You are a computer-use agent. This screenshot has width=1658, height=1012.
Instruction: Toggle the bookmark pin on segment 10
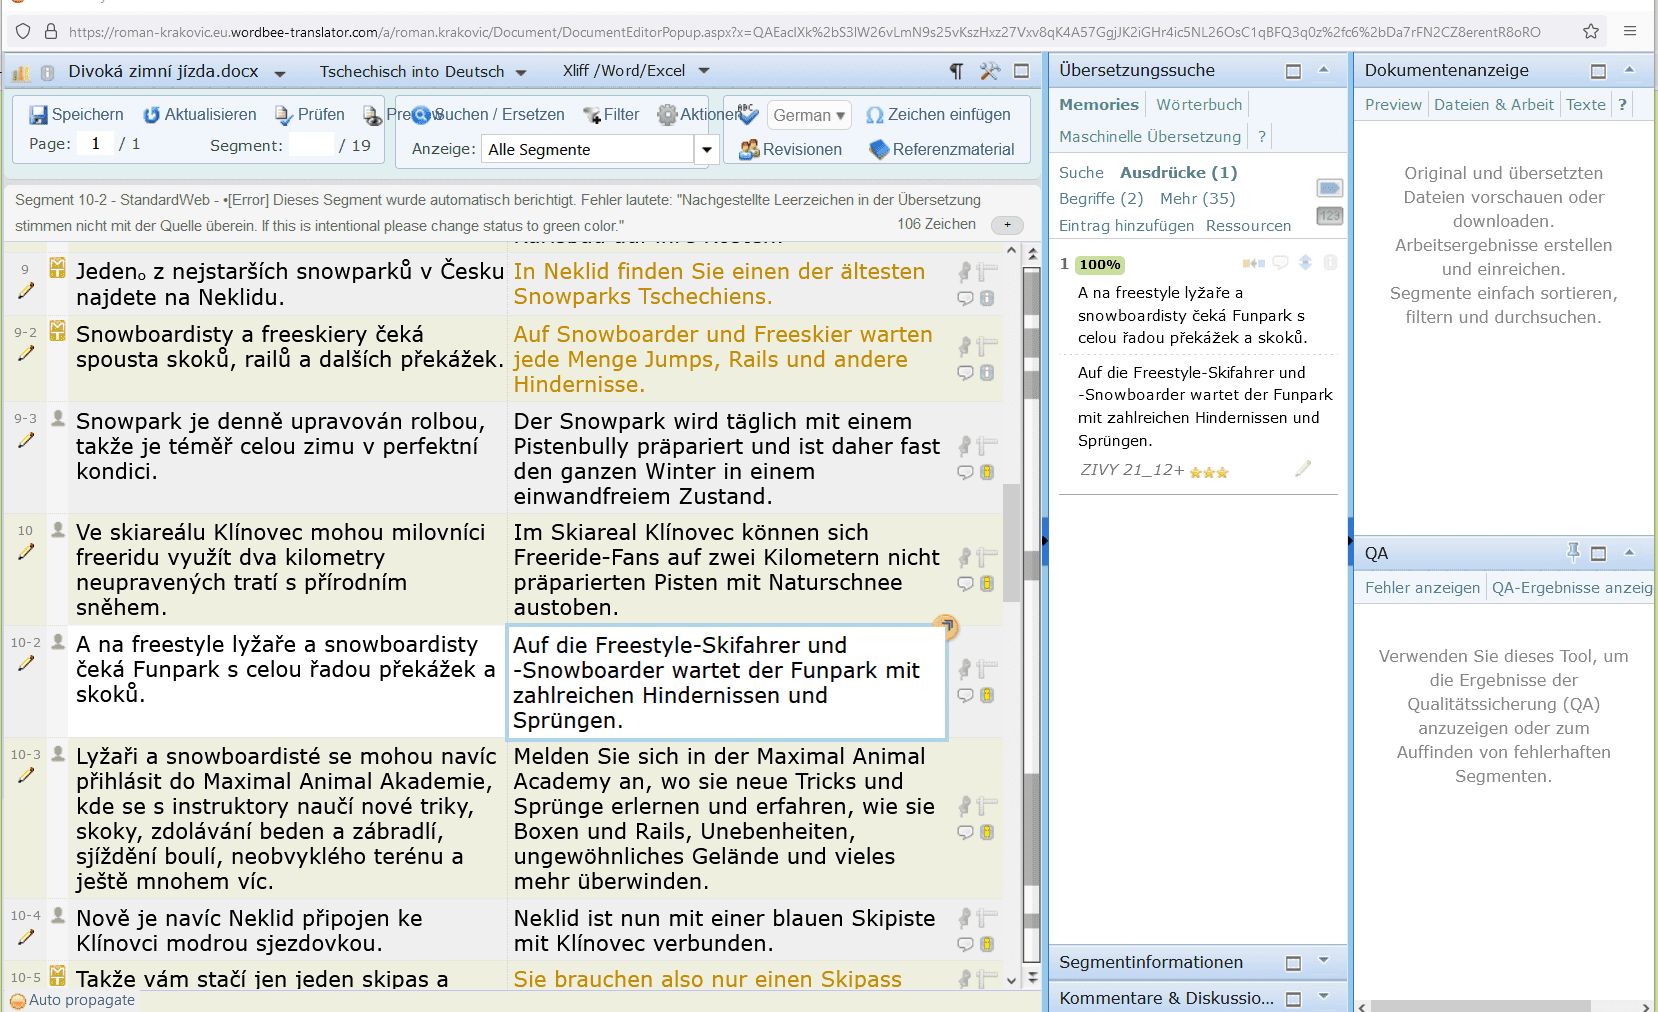pos(964,557)
